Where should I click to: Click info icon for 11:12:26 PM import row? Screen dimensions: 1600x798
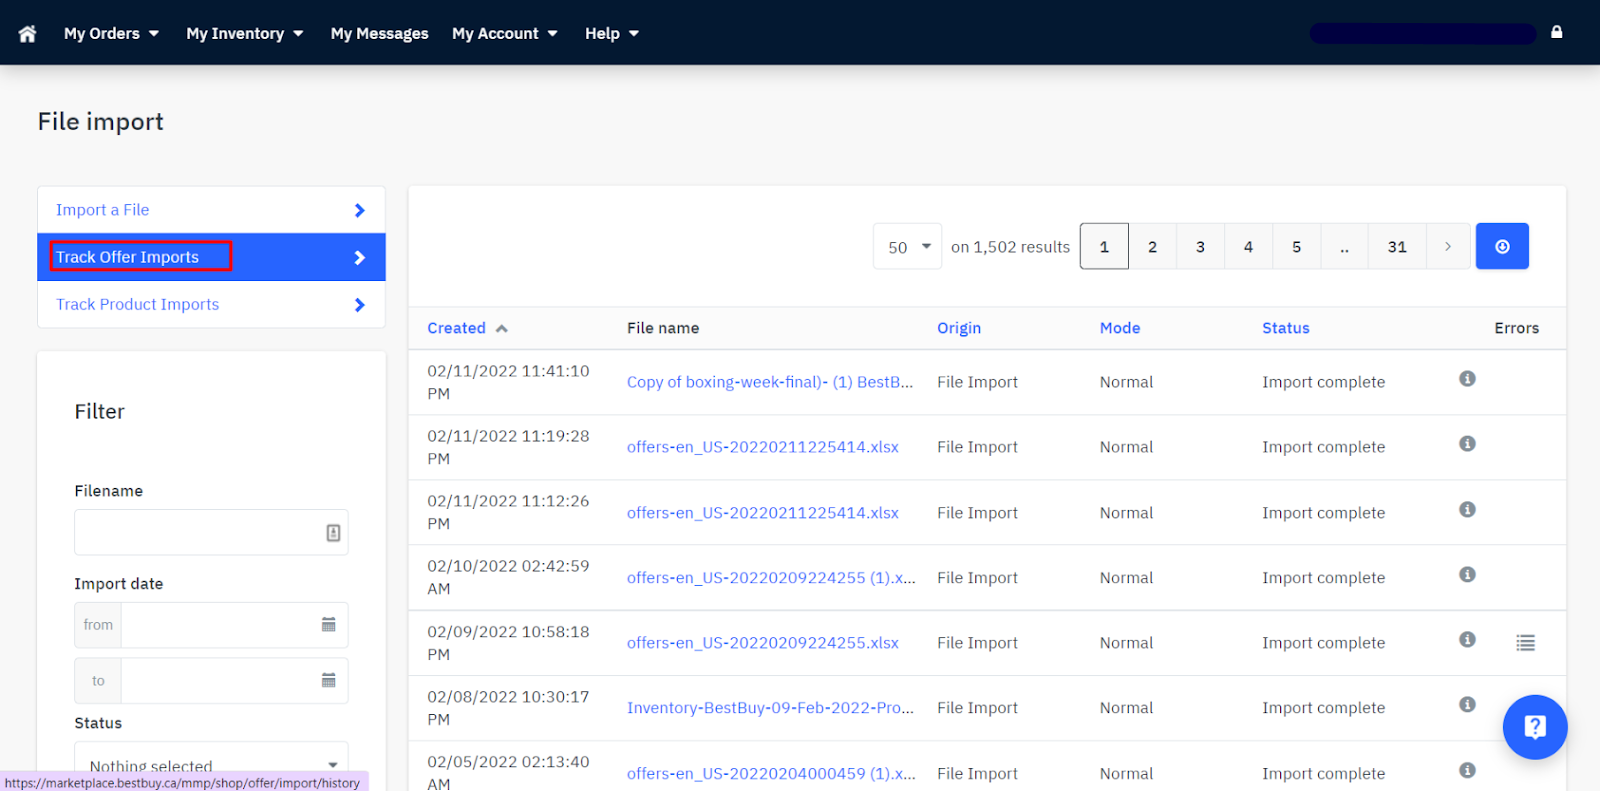pos(1467,510)
